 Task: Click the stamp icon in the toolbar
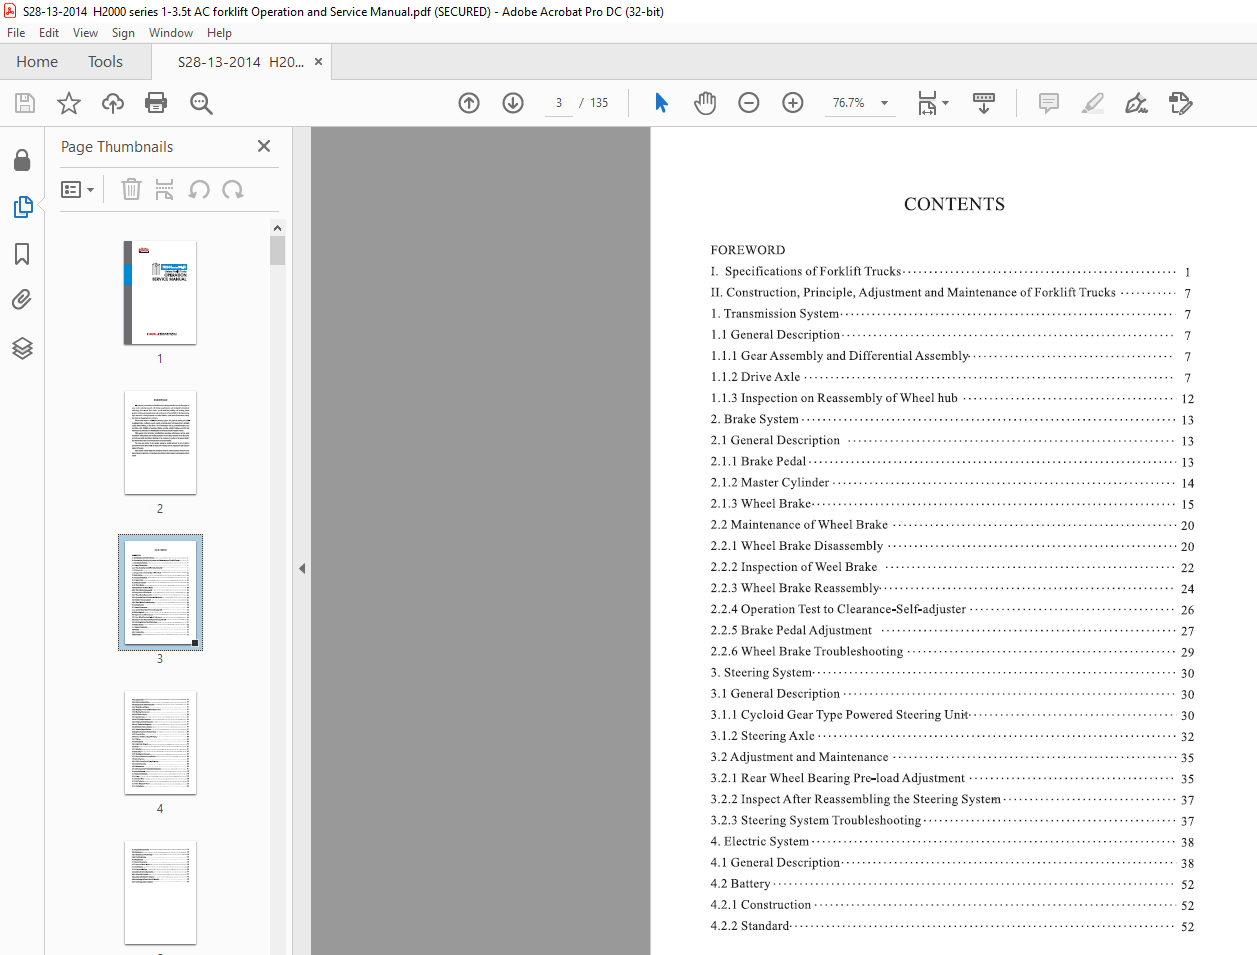1181,103
